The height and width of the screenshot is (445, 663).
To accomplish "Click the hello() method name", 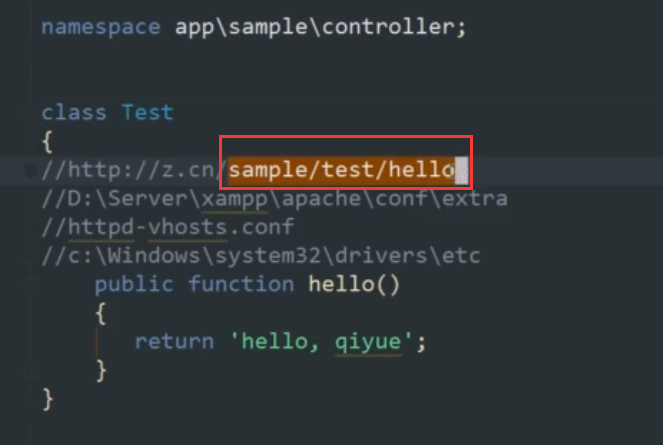I will (354, 284).
